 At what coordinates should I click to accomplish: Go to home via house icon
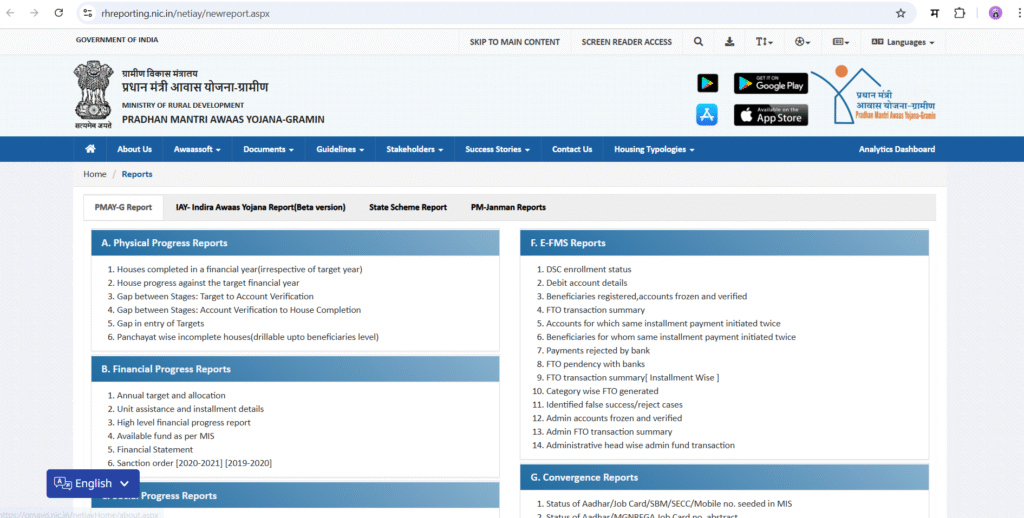[x=90, y=149]
